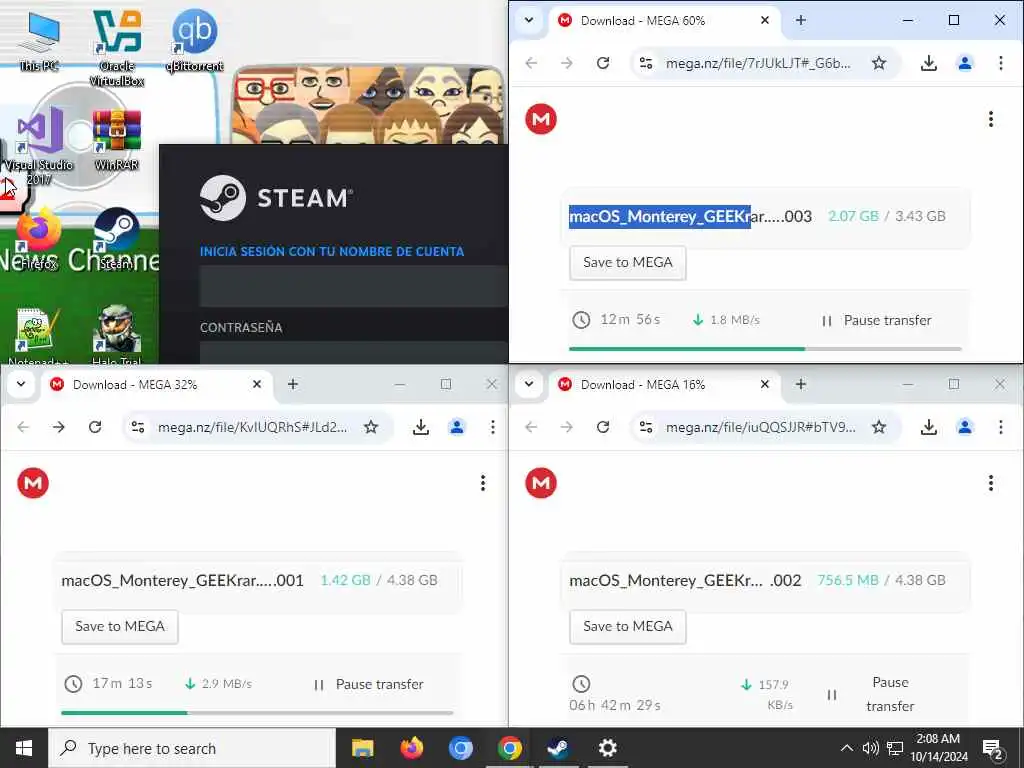Click MEGA logo in the 32% window
Viewport: 1024px width, 768px height.
coord(33,483)
